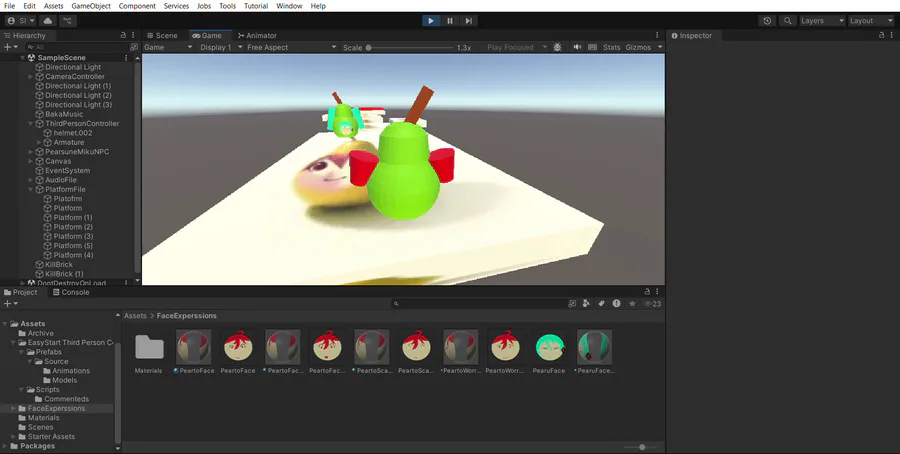900x454 pixels.
Task: Toggle the mute audio speaker icon
Action: tap(577, 47)
